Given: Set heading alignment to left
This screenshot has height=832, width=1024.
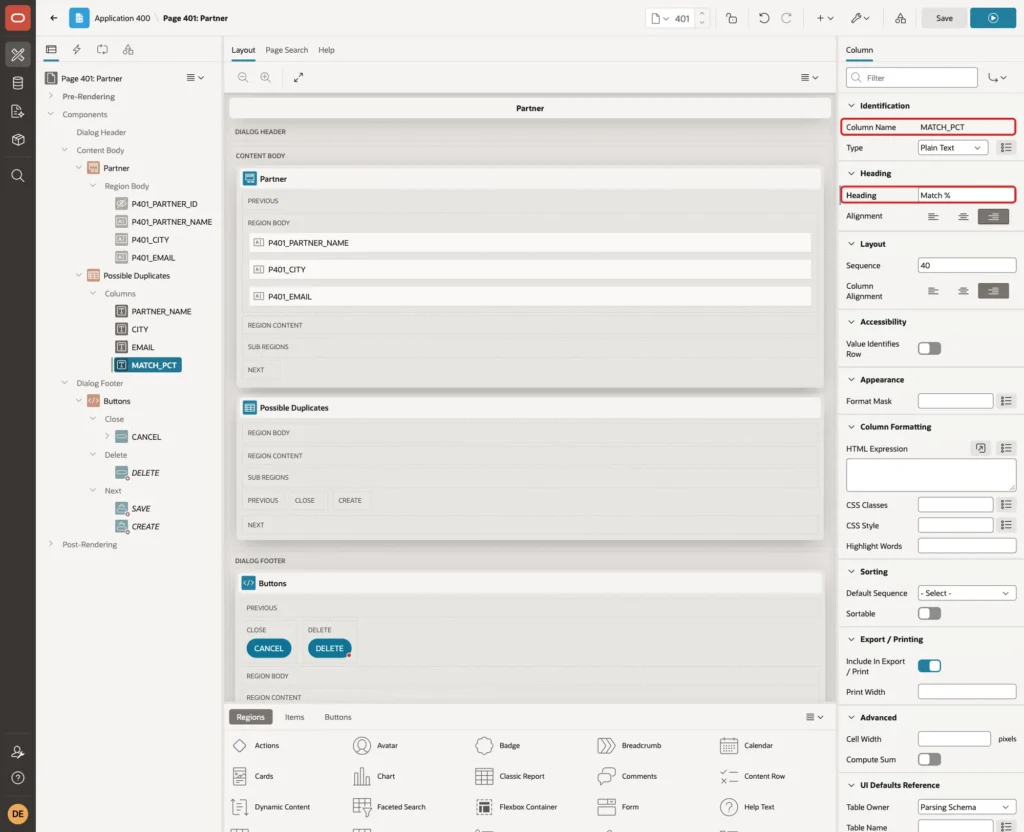Looking at the screenshot, I should pyautogui.click(x=933, y=216).
